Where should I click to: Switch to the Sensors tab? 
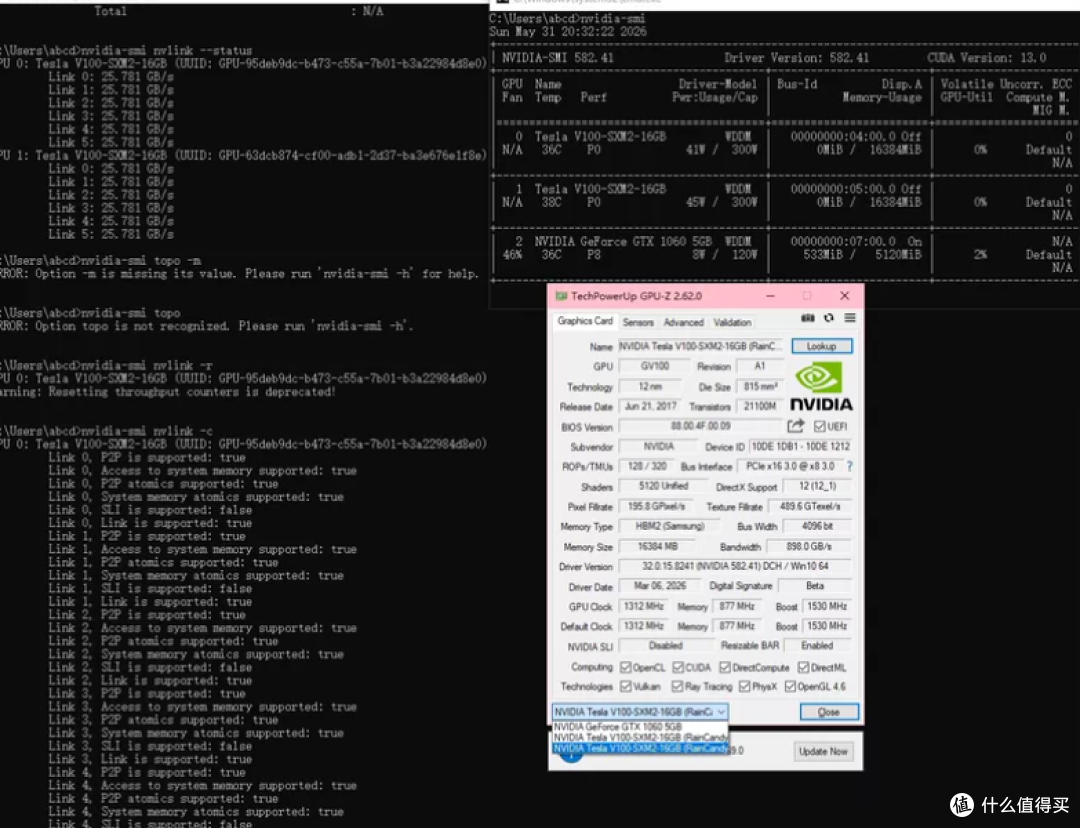(638, 322)
